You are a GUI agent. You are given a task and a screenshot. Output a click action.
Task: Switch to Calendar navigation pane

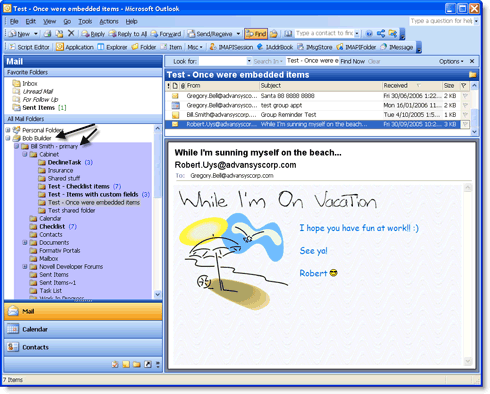click(83, 329)
